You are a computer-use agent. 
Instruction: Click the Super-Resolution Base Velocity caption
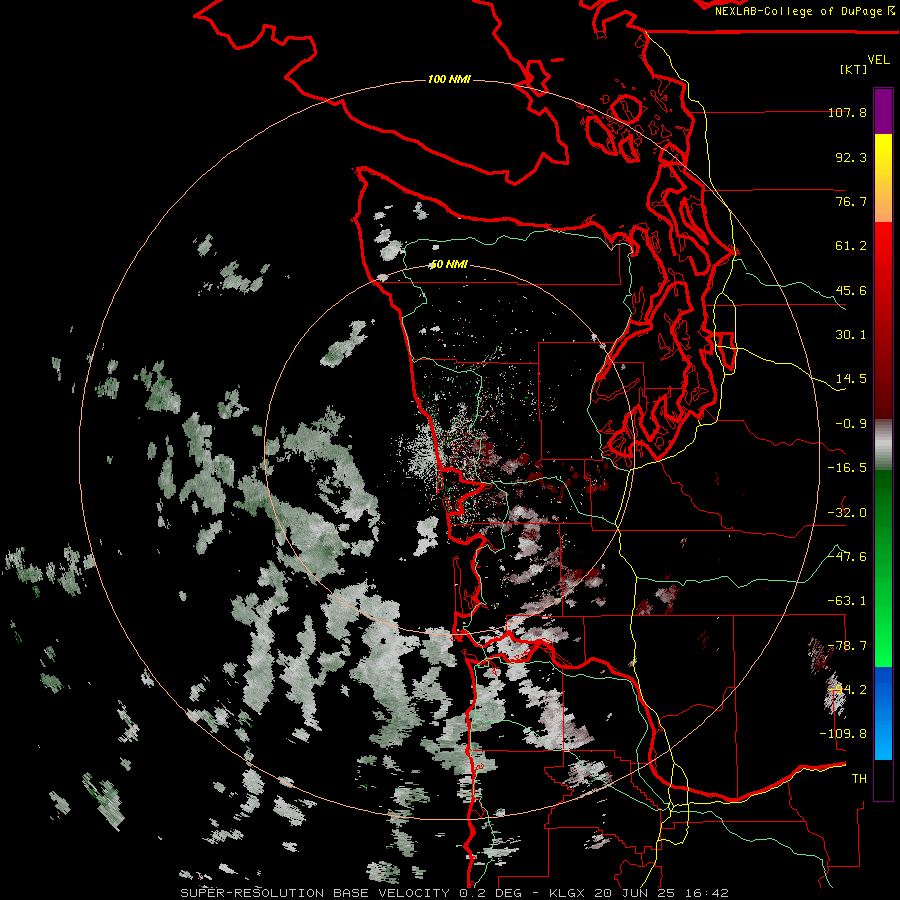click(454, 893)
